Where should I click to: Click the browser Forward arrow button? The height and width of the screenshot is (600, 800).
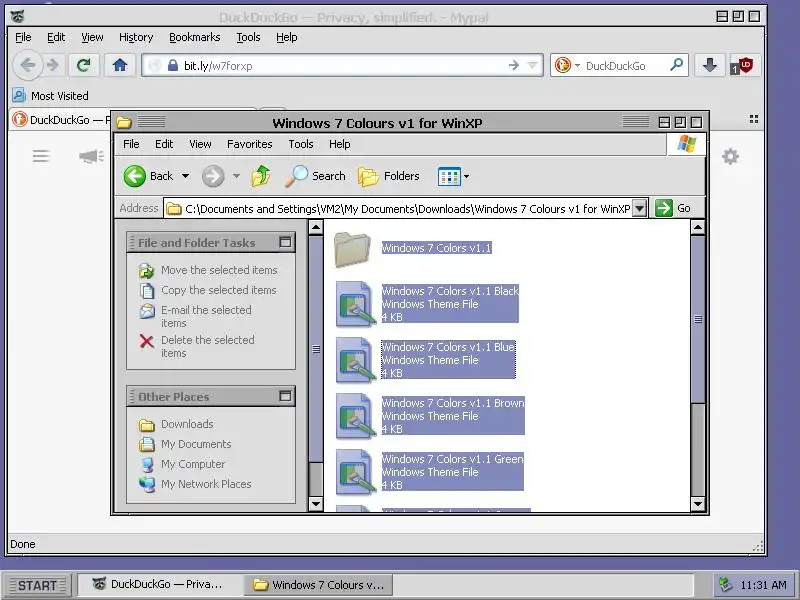coord(53,65)
